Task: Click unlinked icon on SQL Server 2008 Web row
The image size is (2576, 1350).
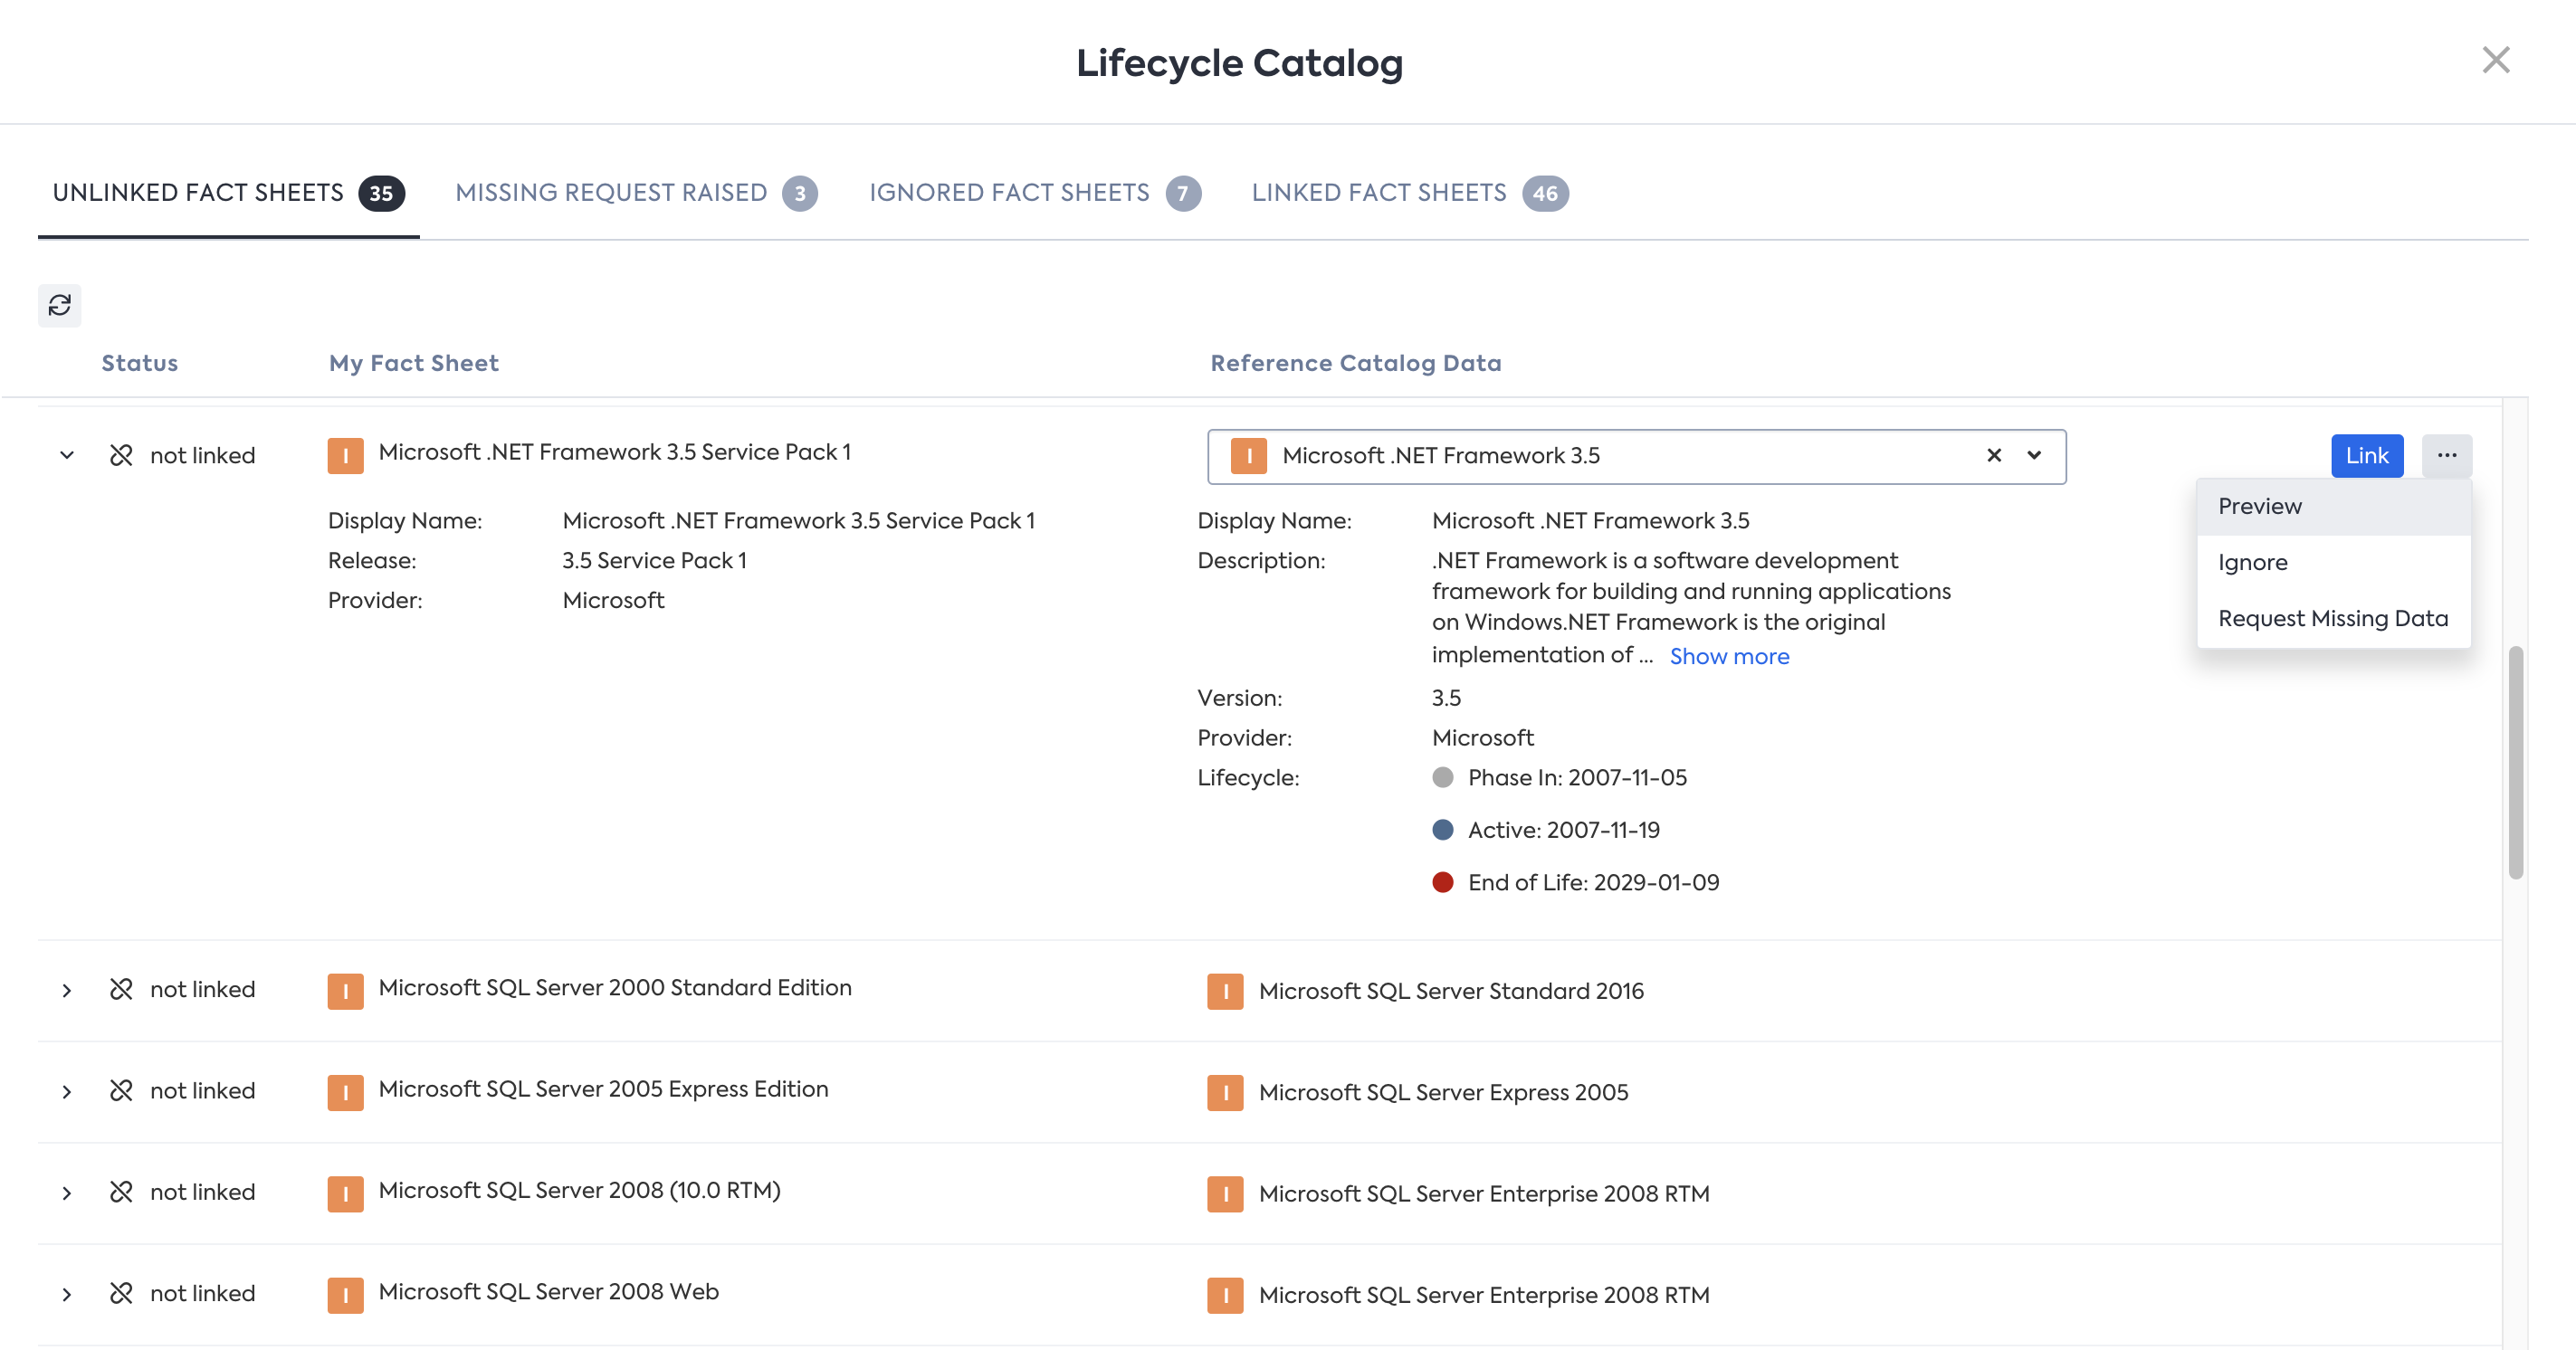Action: [x=121, y=1293]
